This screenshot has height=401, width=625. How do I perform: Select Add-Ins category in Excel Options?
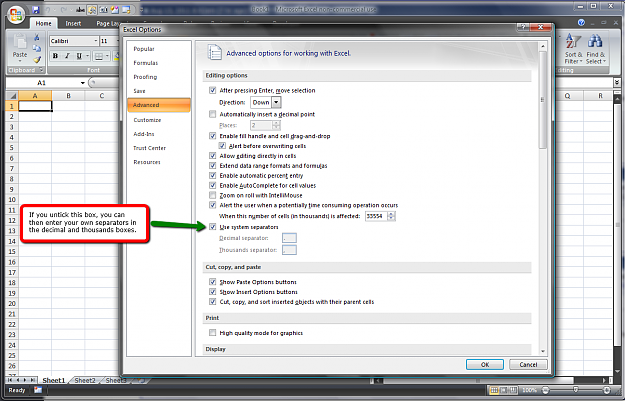click(144, 134)
